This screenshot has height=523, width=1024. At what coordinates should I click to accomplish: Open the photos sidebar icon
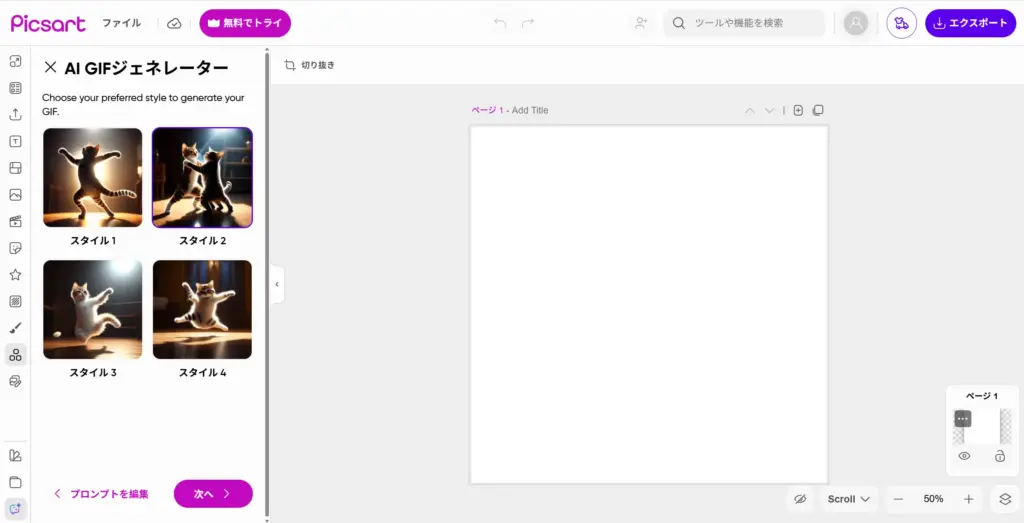(x=15, y=195)
